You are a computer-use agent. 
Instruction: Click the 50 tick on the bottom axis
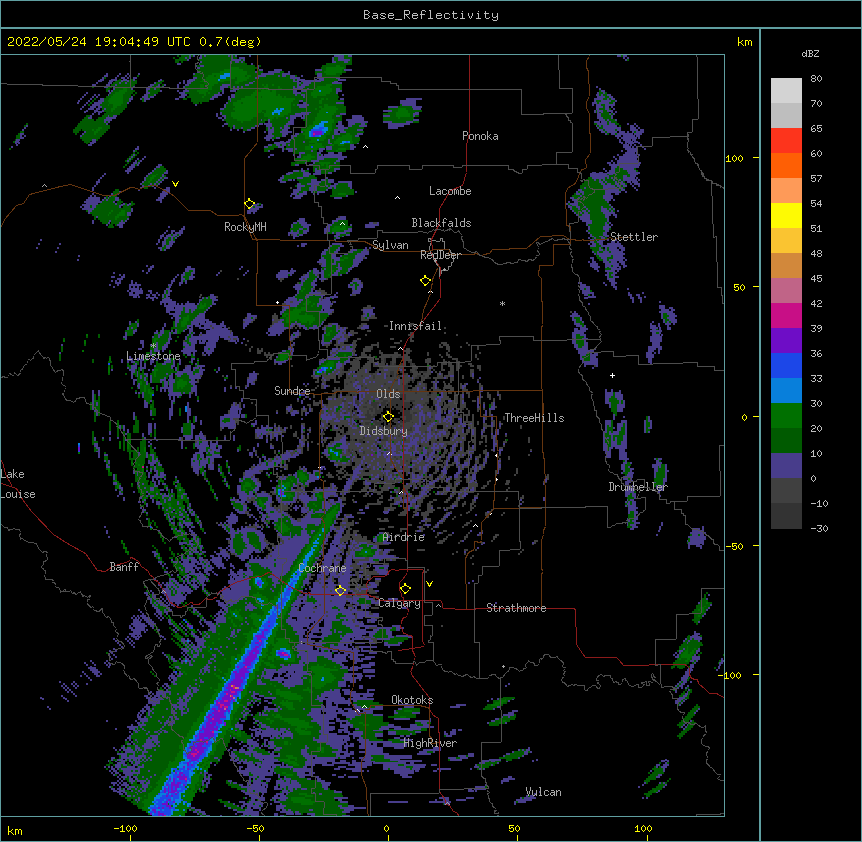tap(514, 828)
